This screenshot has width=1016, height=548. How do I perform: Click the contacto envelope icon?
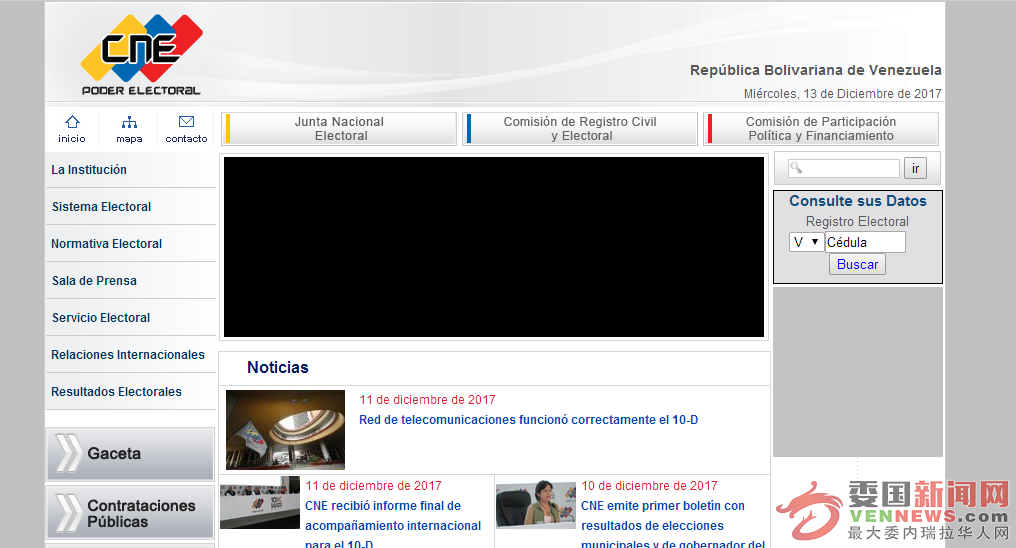coord(187,122)
